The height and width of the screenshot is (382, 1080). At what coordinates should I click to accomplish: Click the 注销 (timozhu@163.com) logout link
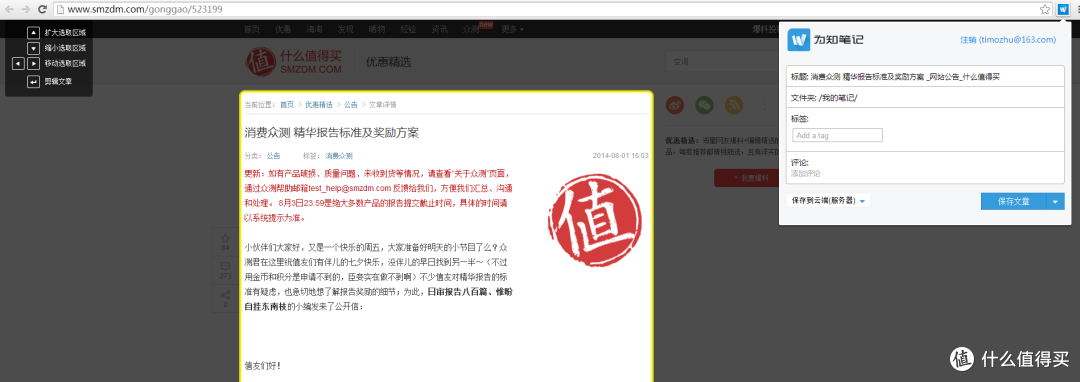pos(1008,40)
